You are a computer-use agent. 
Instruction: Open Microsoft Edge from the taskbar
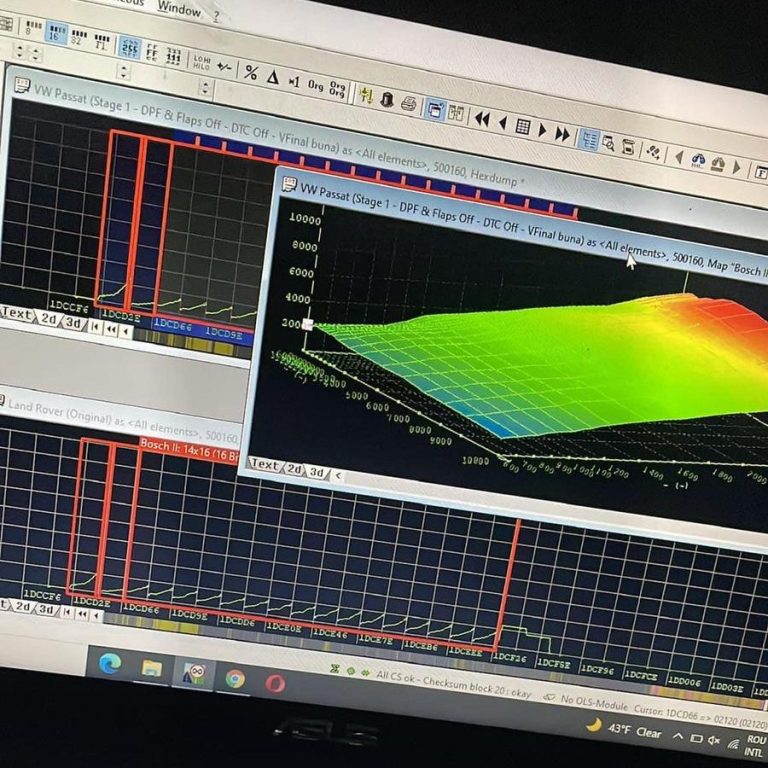pos(110,664)
